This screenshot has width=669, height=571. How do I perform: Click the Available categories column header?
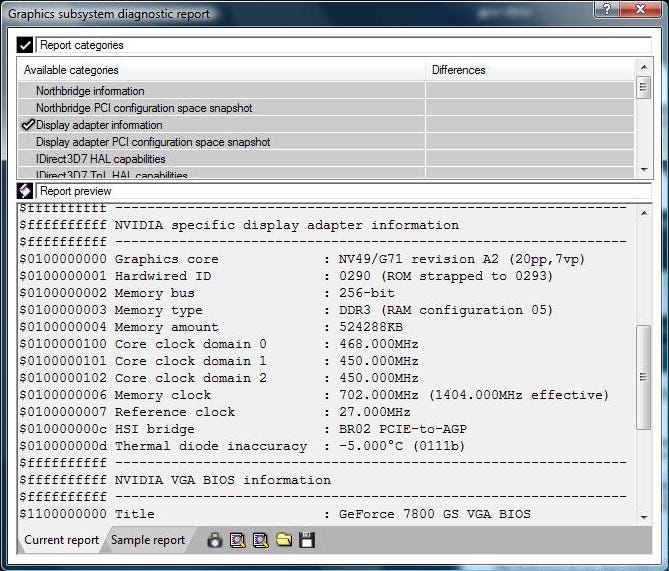point(221,70)
